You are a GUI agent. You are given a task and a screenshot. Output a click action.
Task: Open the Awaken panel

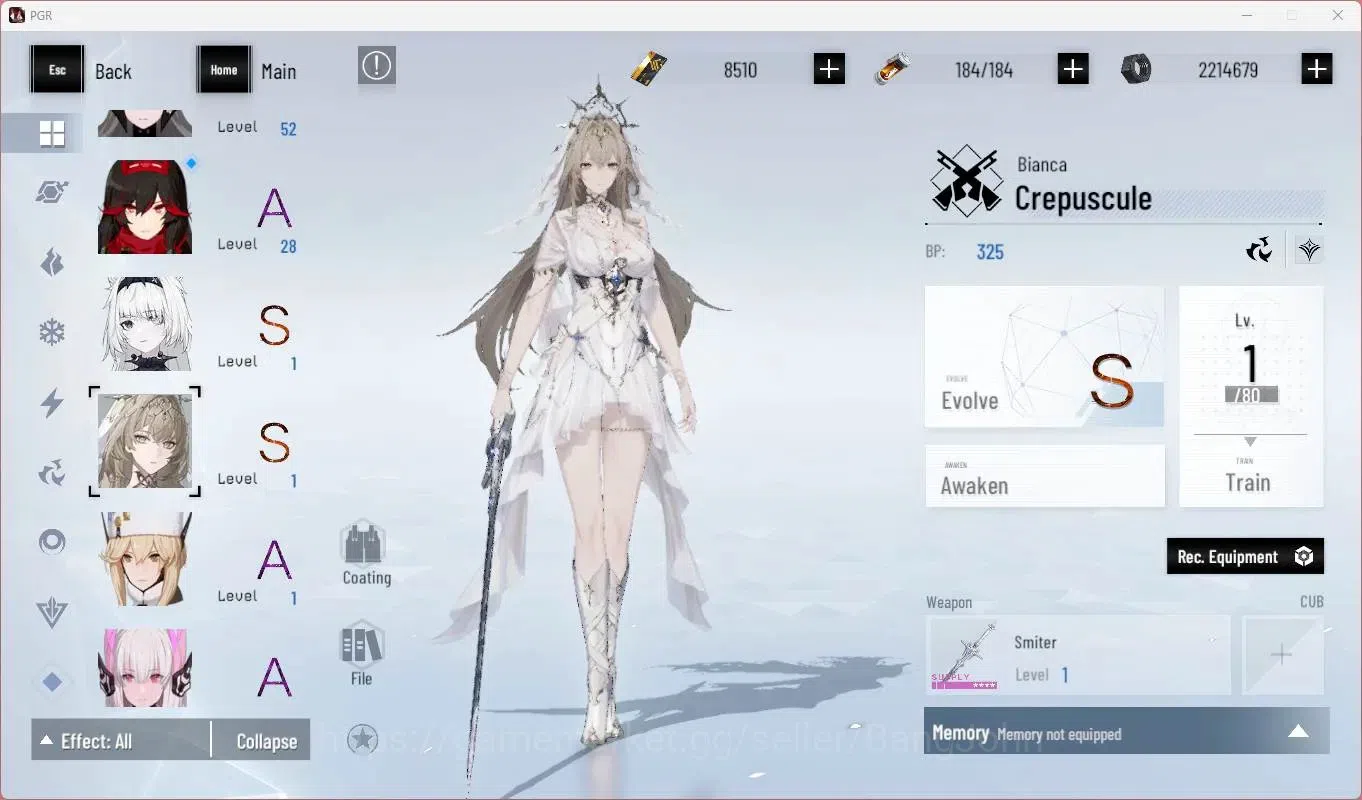pos(1045,476)
